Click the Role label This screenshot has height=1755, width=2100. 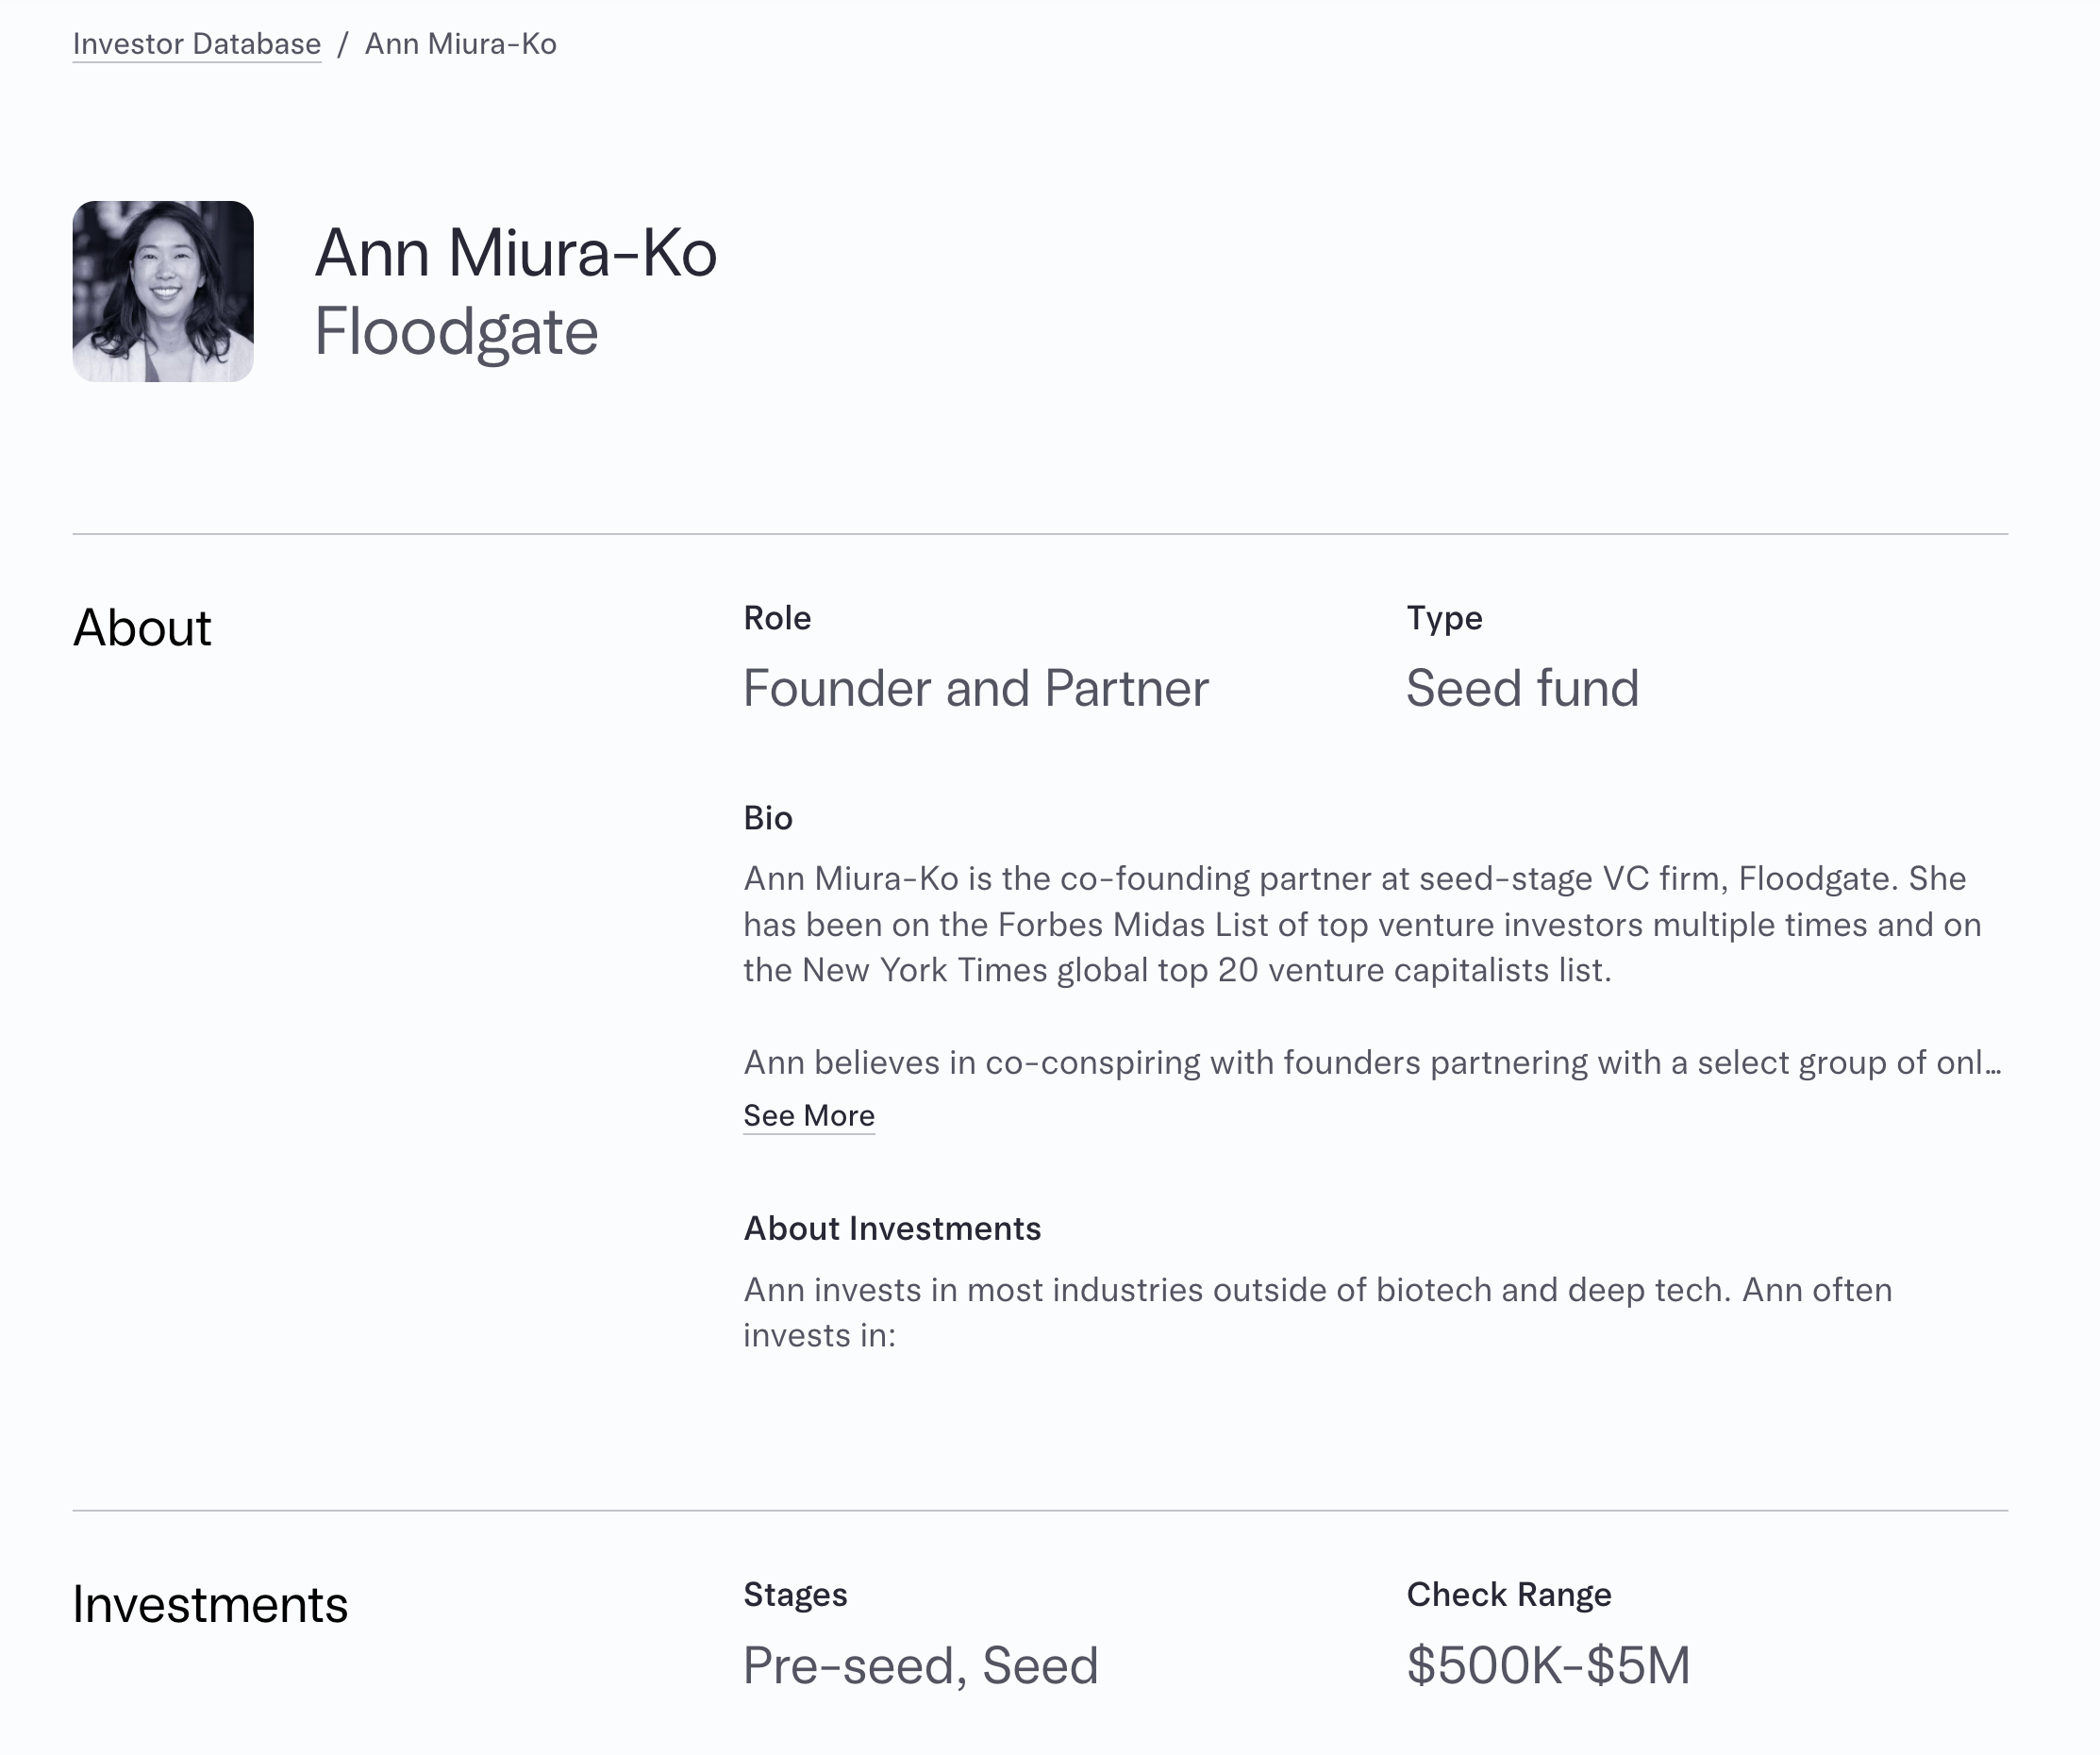pos(777,618)
